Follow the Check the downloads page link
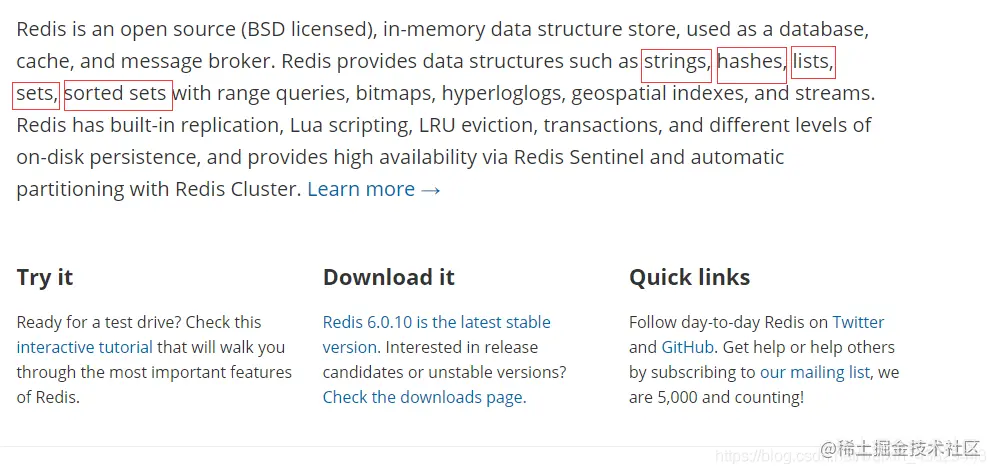This screenshot has height=474, width=996. pyautogui.click(x=424, y=397)
